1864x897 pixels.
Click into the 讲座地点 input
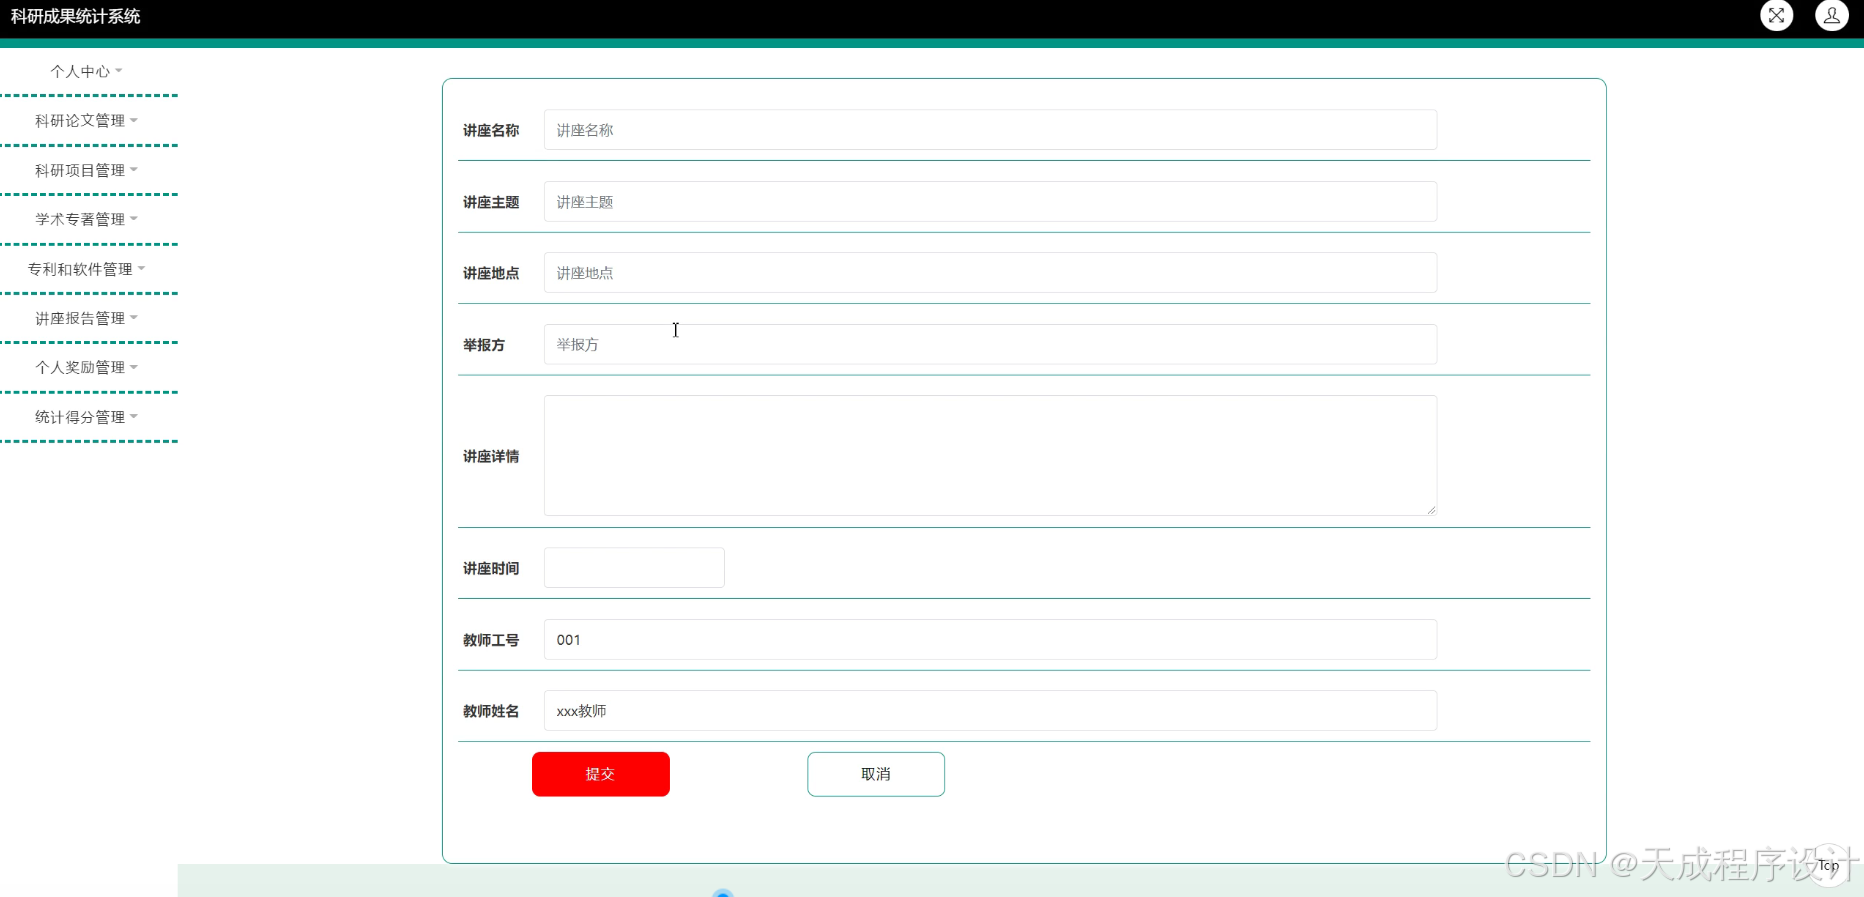(990, 273)
